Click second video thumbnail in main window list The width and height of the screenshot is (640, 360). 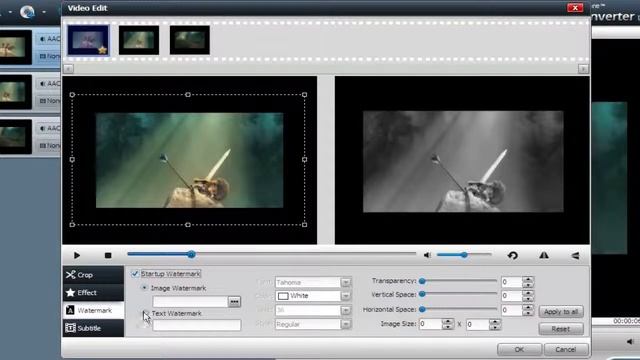click(16, 92)
